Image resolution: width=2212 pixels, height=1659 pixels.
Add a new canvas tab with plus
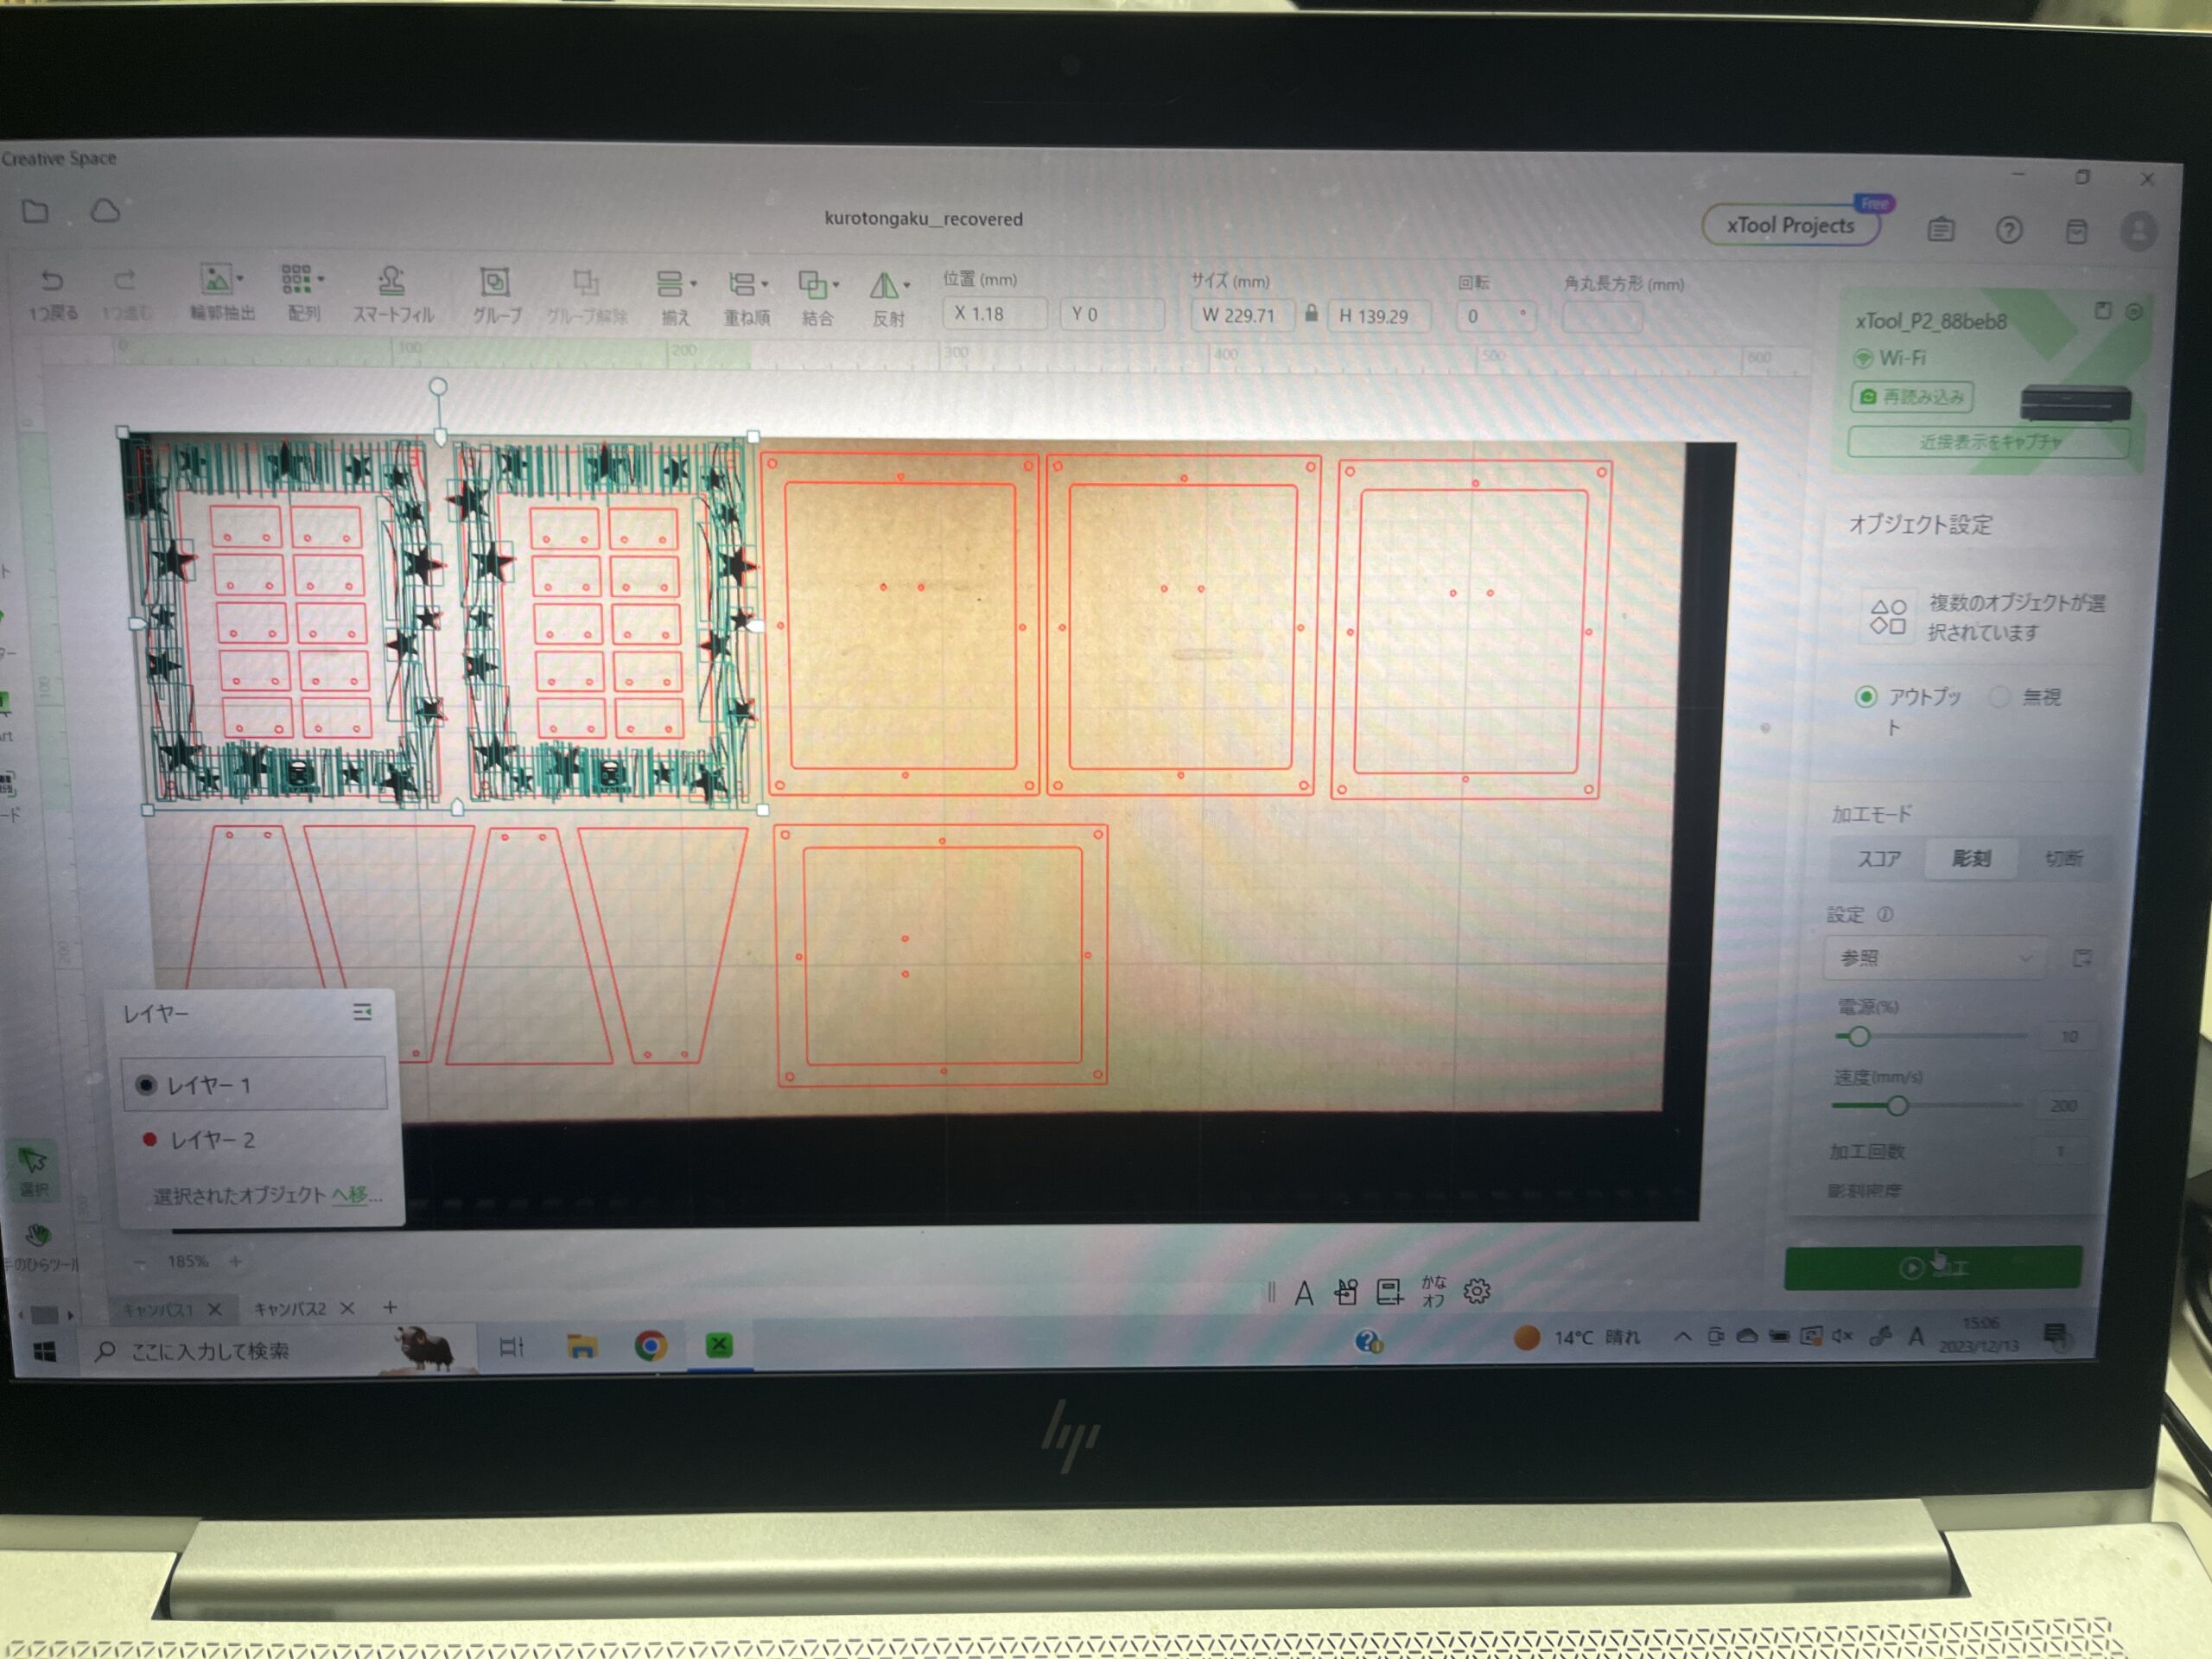coord(390,1307)
